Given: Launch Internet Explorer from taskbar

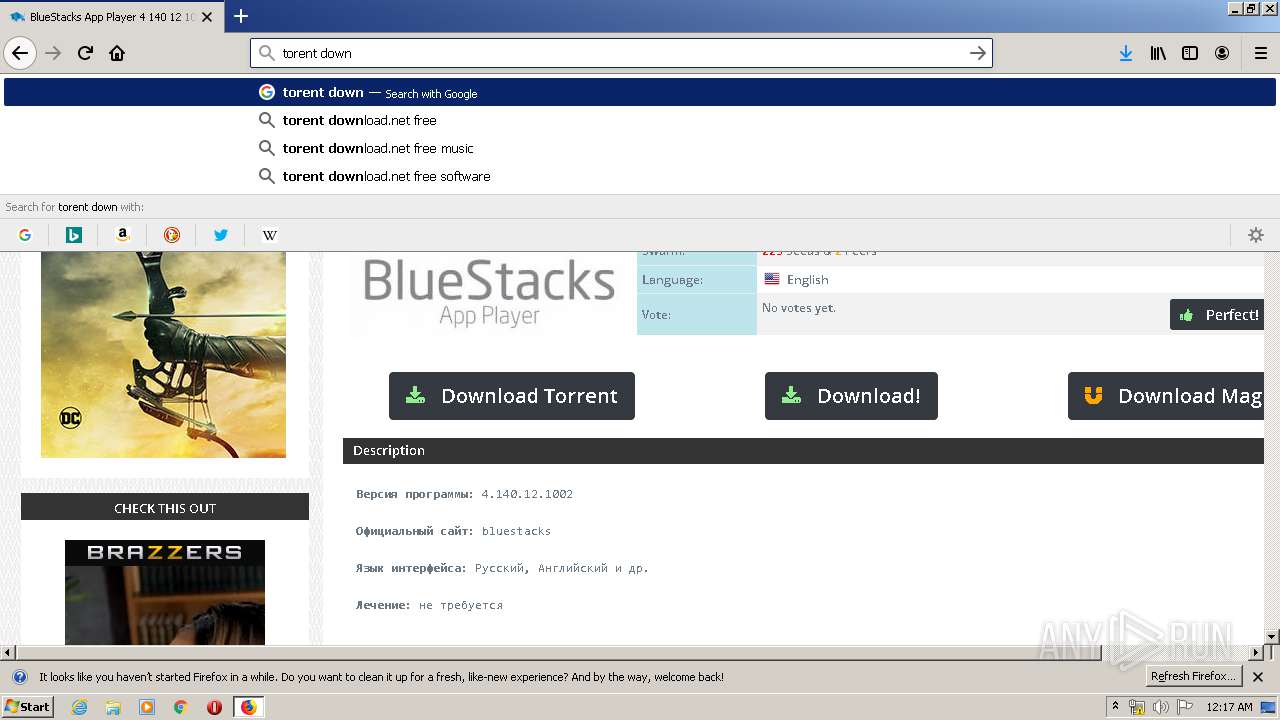Looking at the screenshot, I should 79,707.
